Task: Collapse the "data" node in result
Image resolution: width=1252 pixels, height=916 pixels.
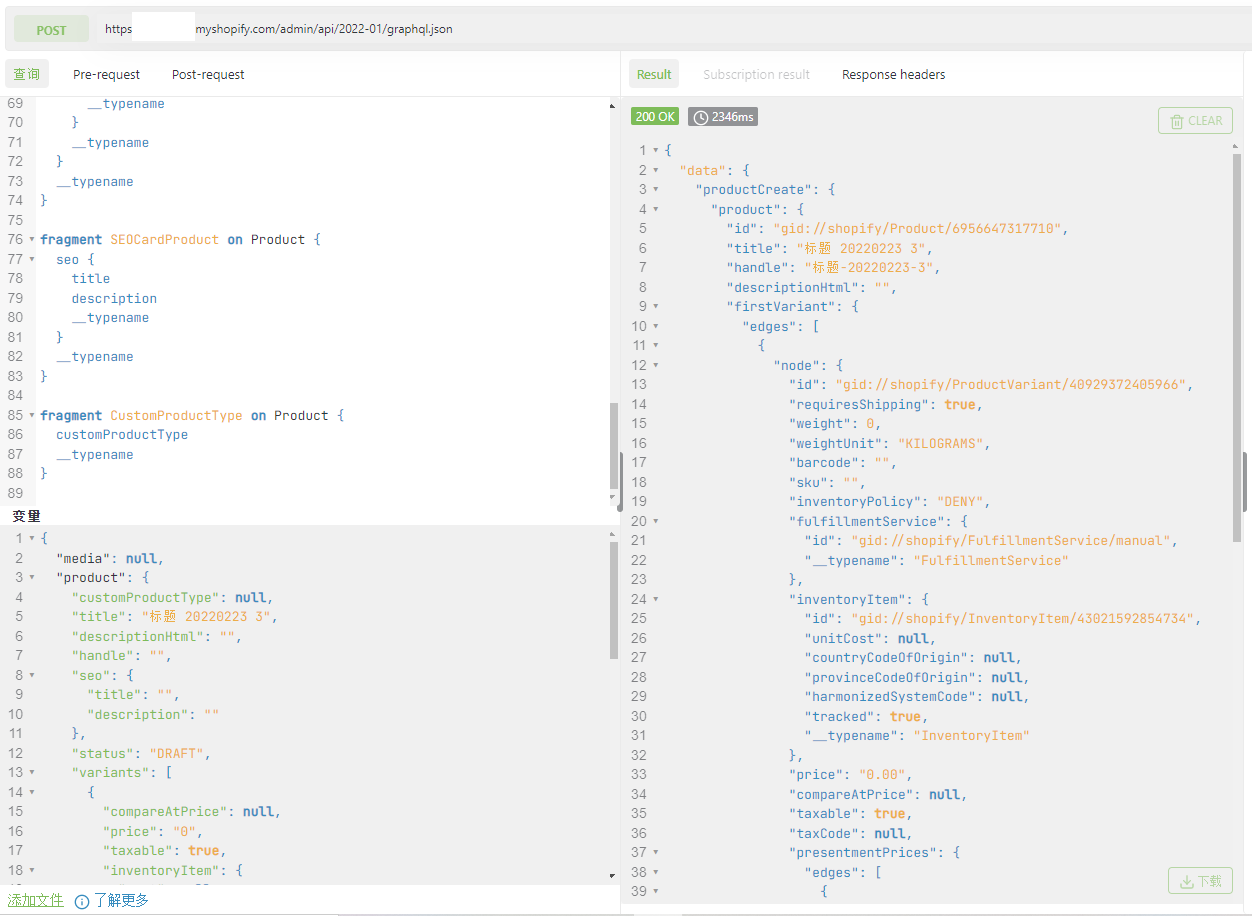Action: coord(656,171)
